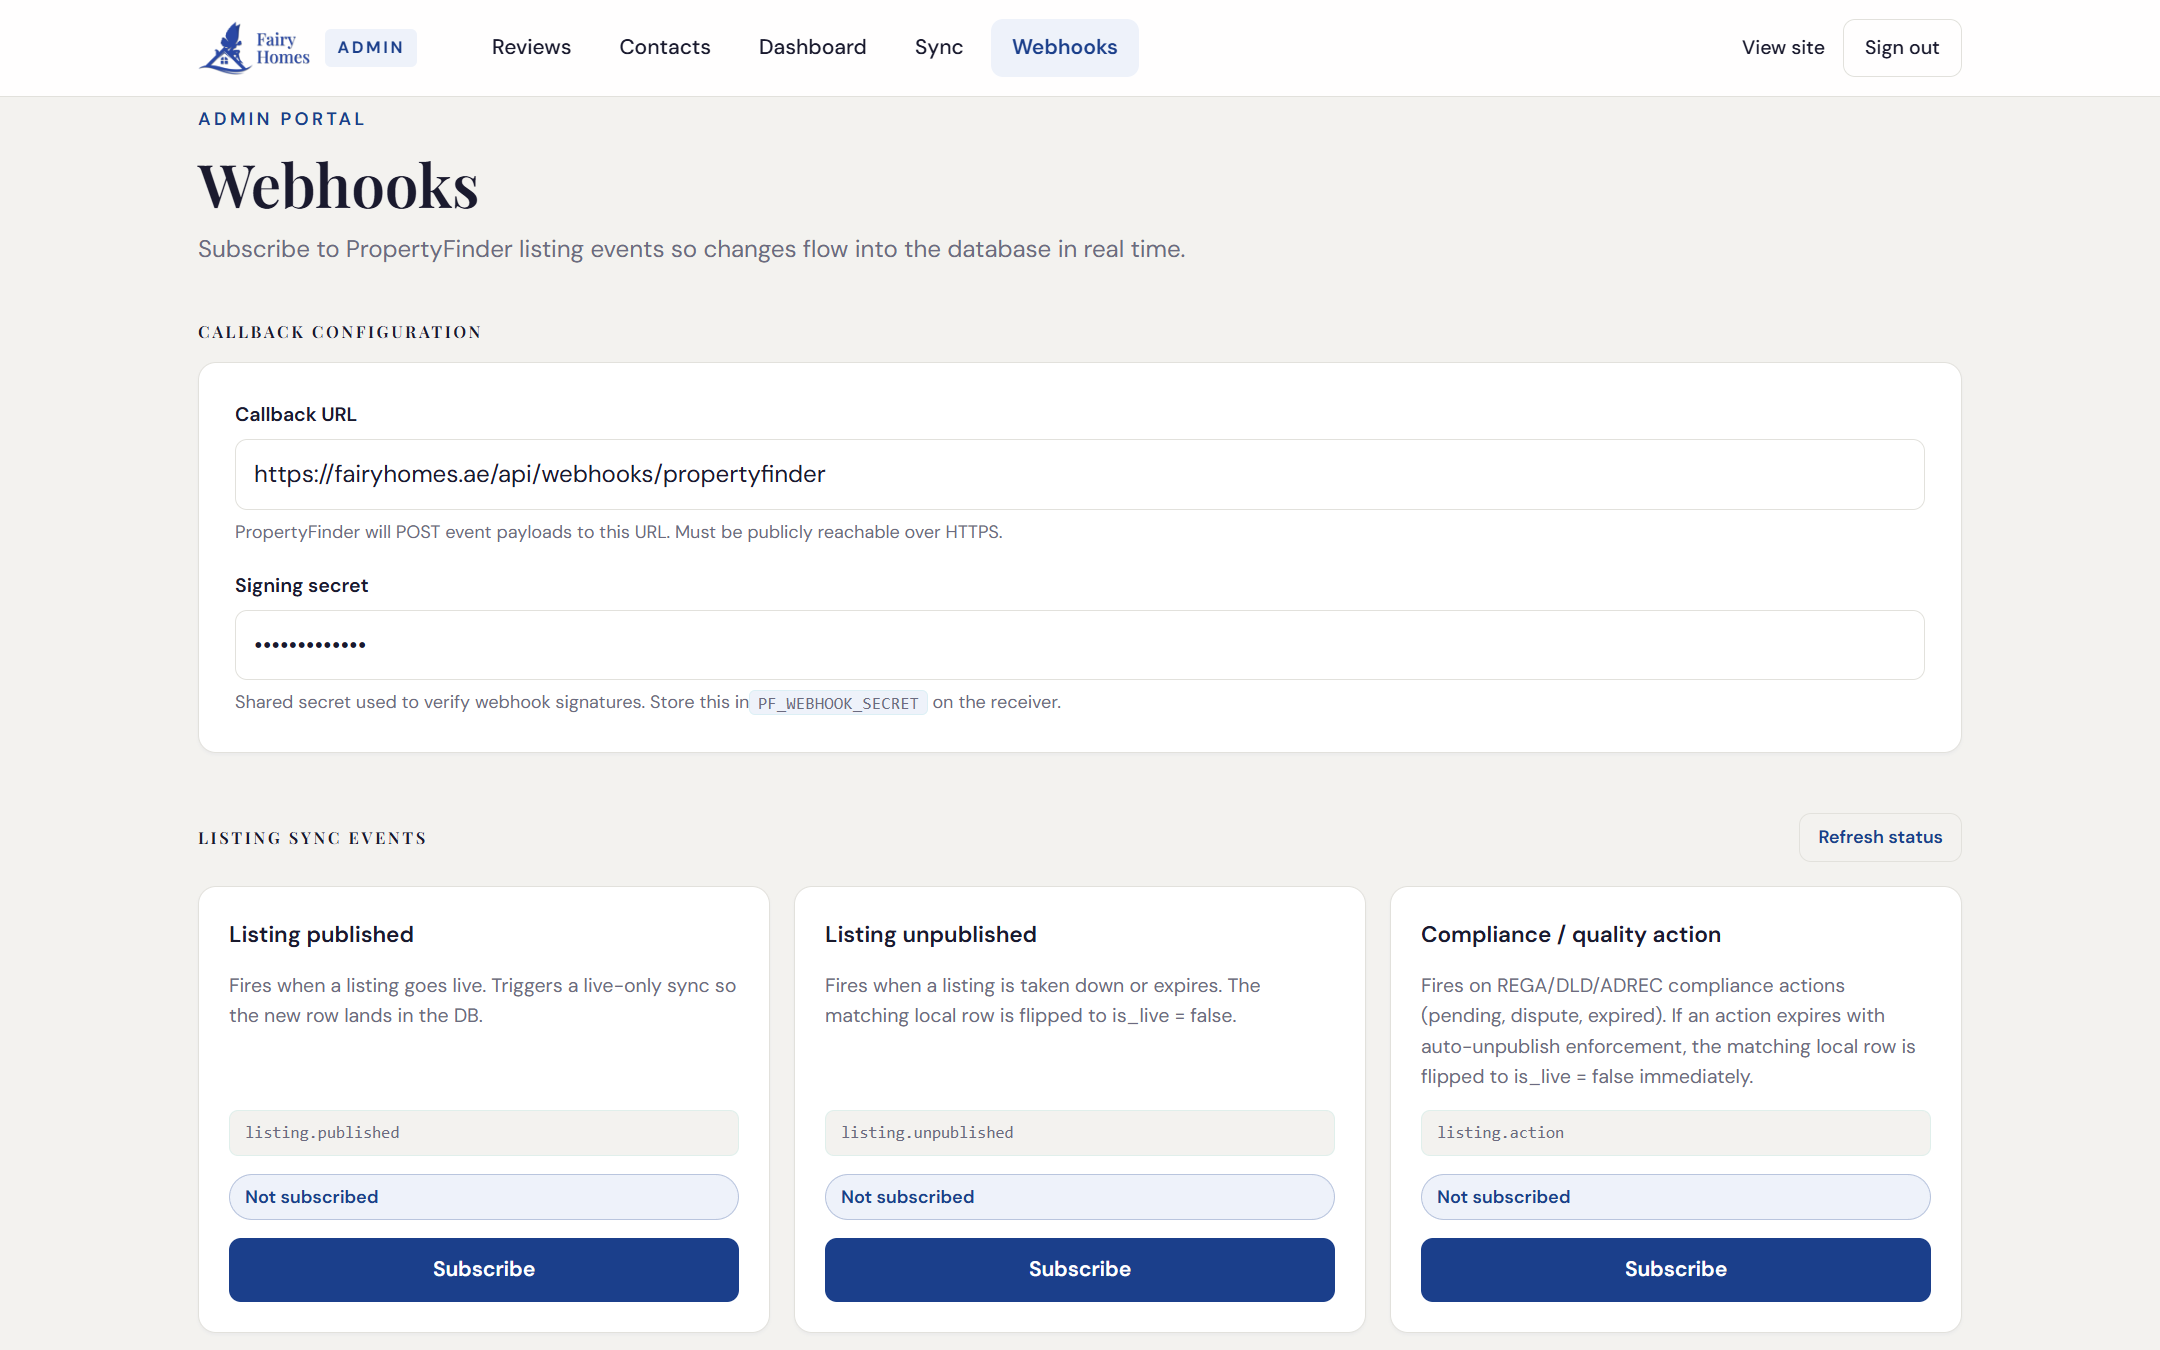2160x1350 pixels.
Task: Click the PropertyFinder will POST helper text
Action: click(618, 532)
